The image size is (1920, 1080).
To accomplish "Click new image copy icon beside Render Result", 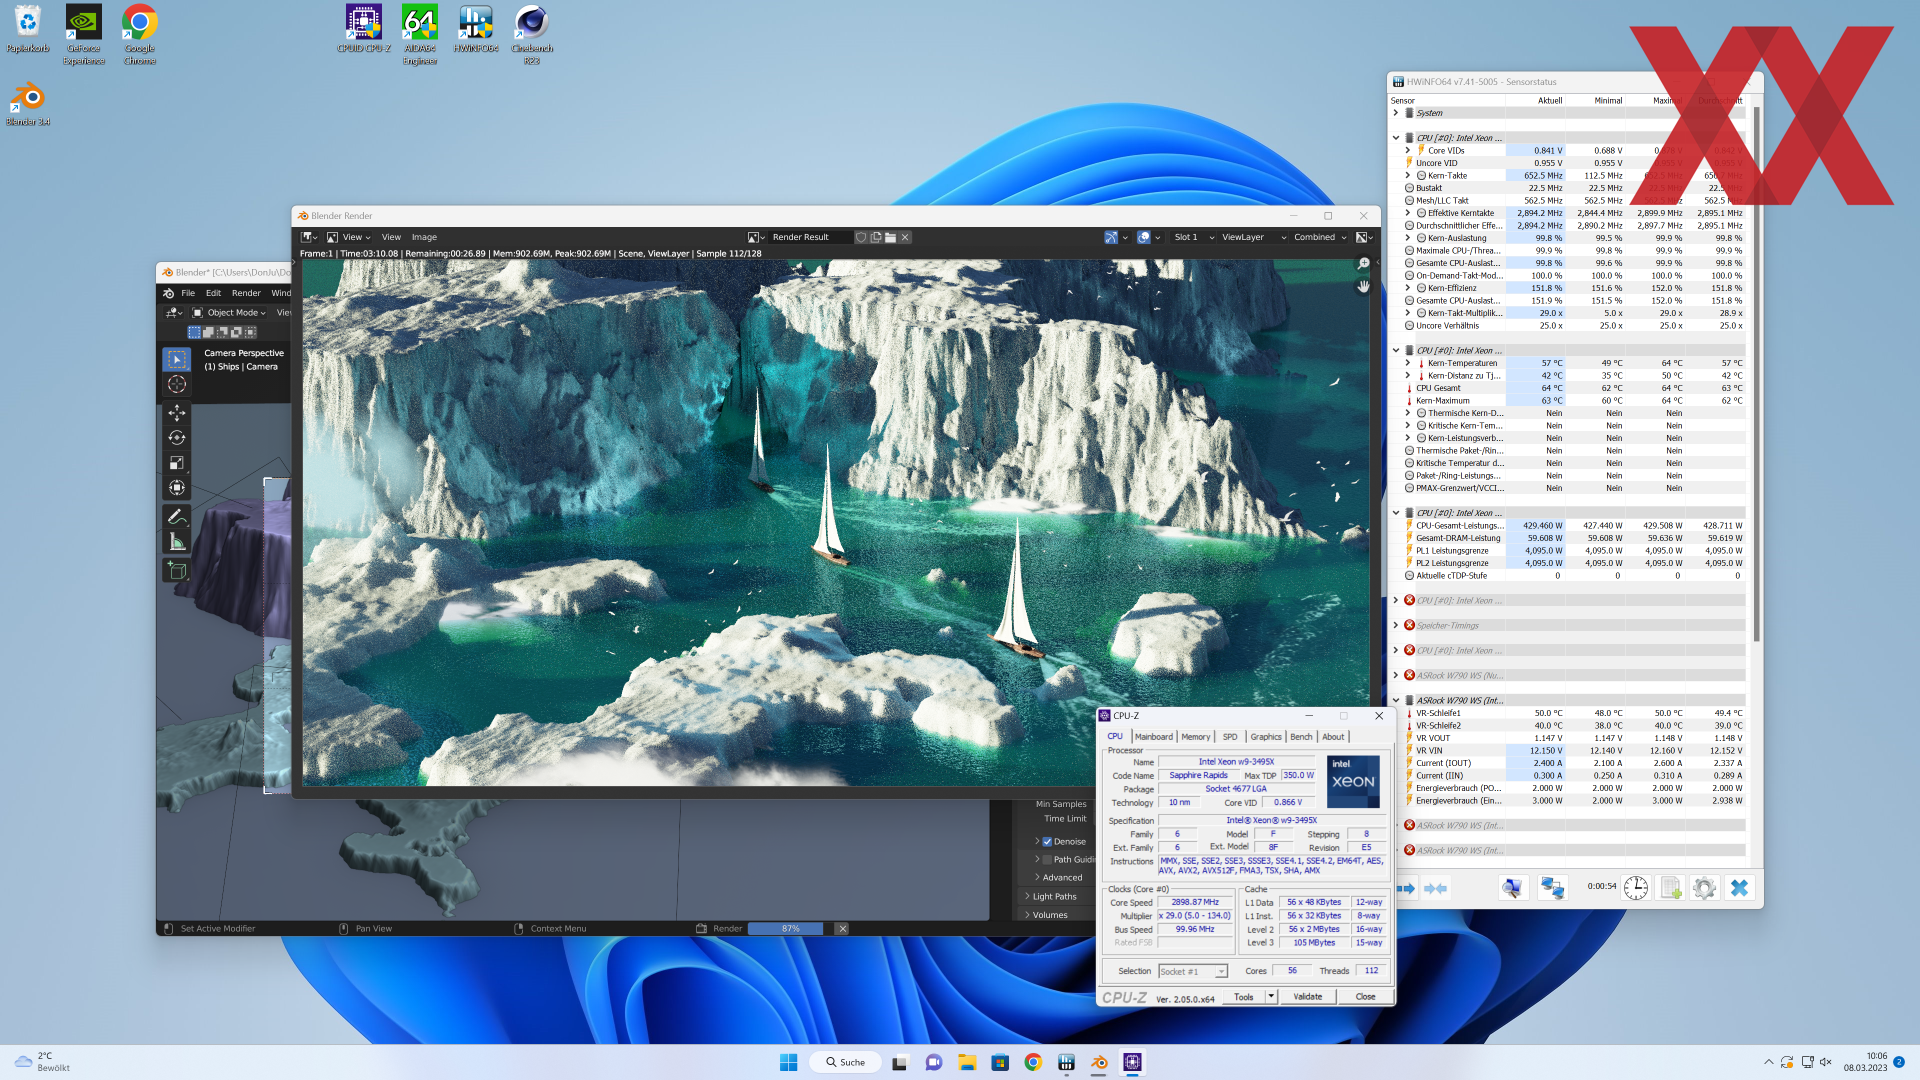I will 876,237.
